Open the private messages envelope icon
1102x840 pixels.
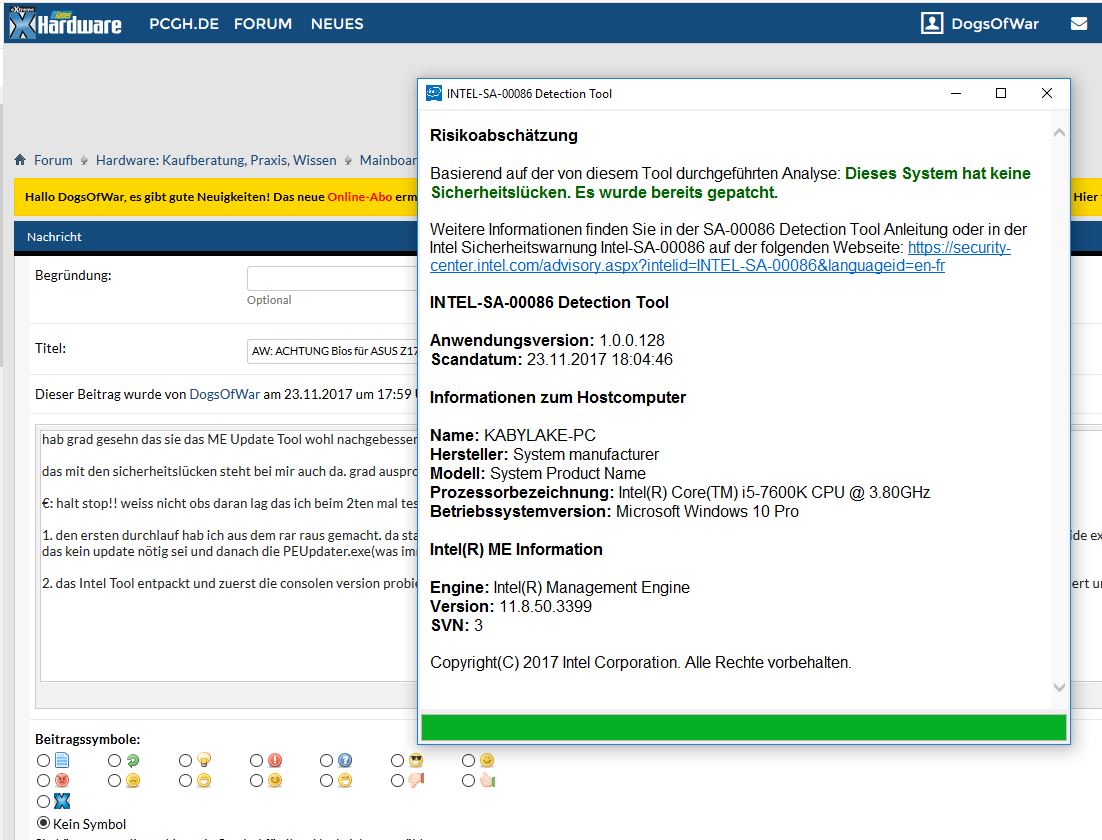[1079, 24]
